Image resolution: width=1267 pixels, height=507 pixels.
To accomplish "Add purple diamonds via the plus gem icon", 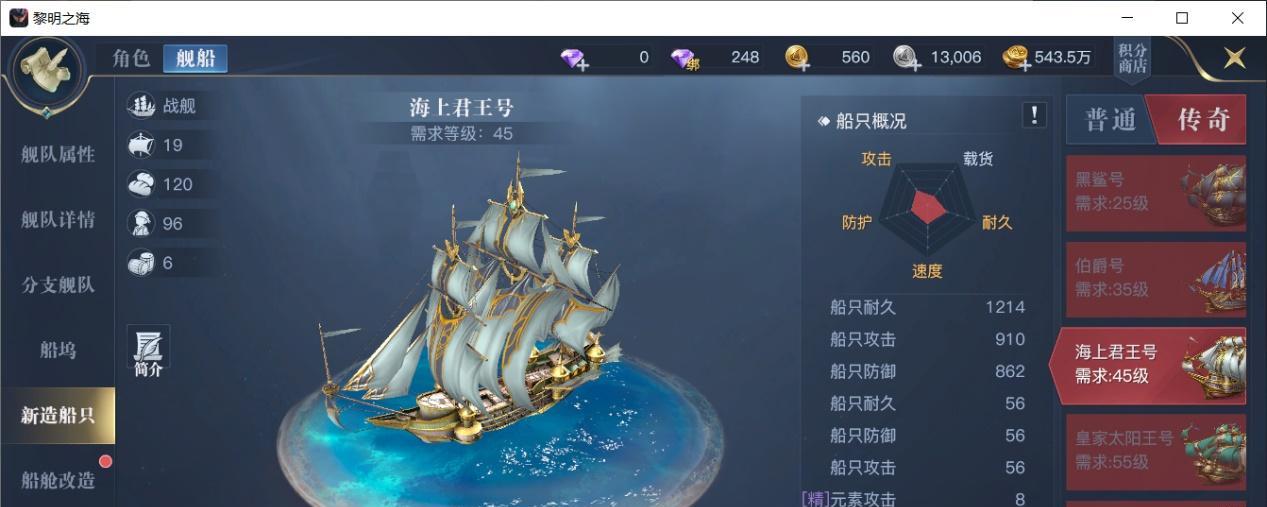I will click(575, 58).
